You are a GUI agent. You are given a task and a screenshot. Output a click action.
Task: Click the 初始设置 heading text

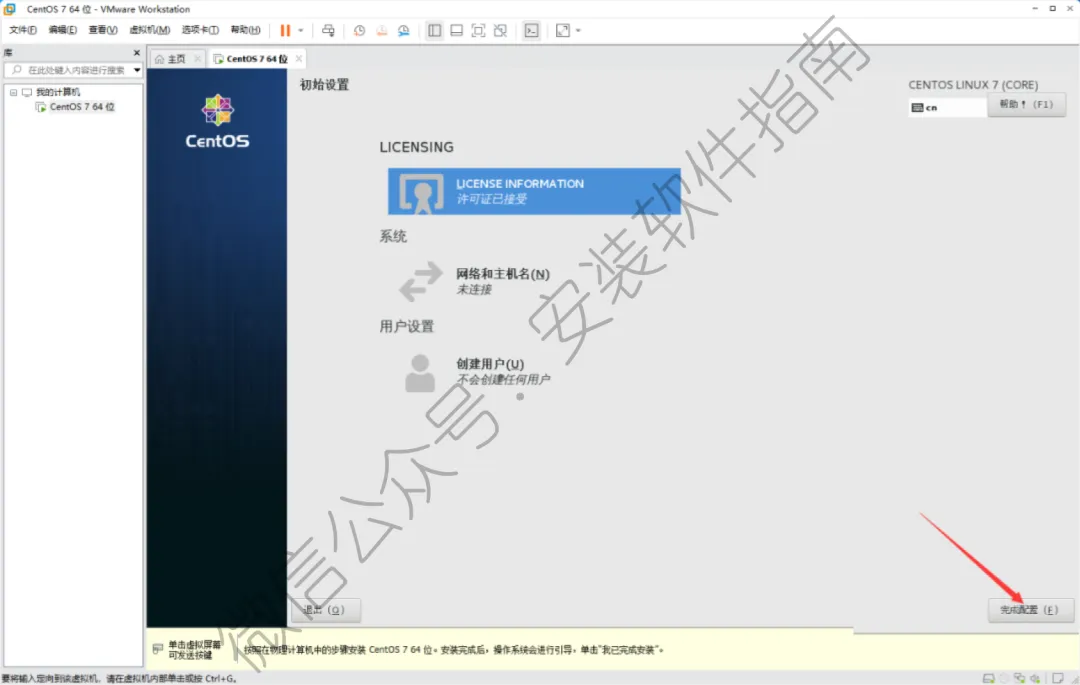[324, 85]
